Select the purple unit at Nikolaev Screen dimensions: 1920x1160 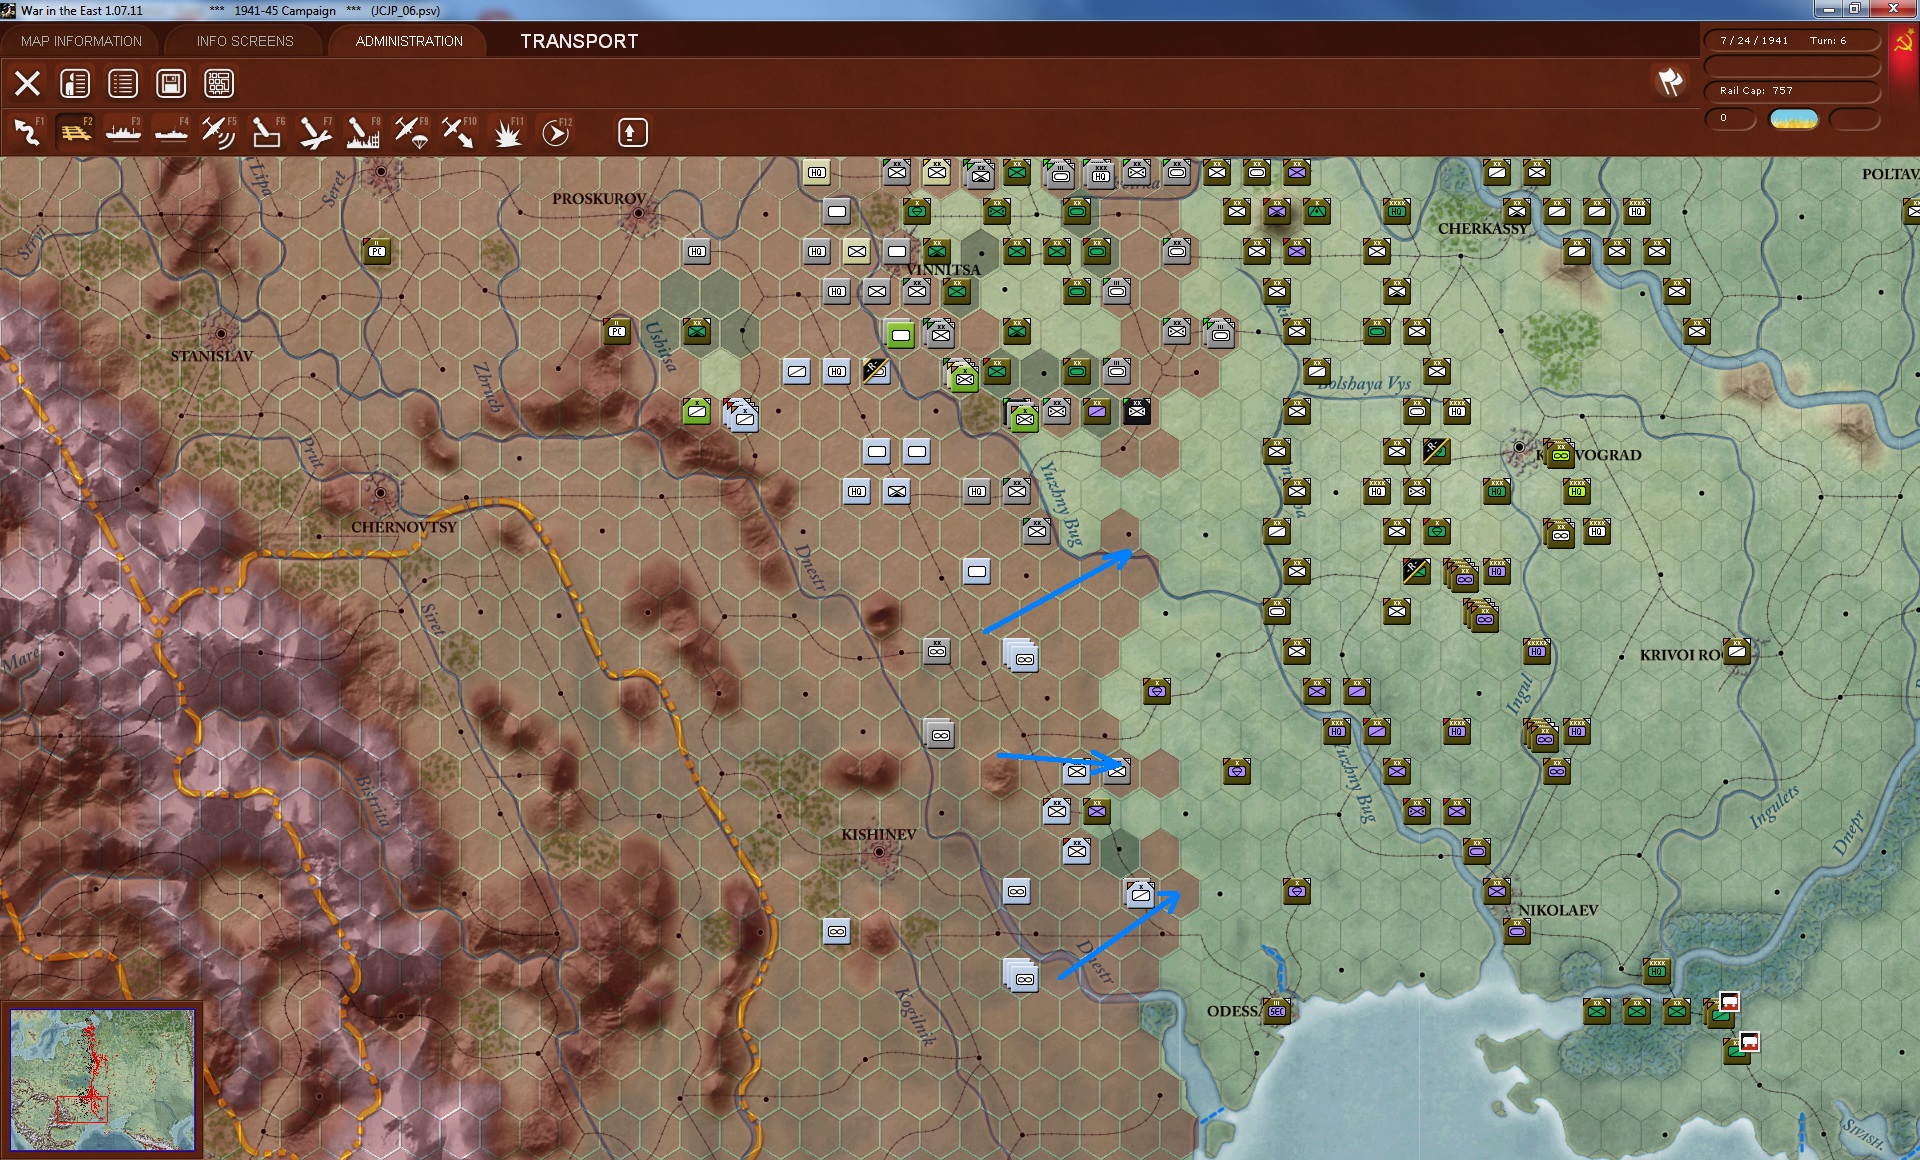(x=1497, y=890)
